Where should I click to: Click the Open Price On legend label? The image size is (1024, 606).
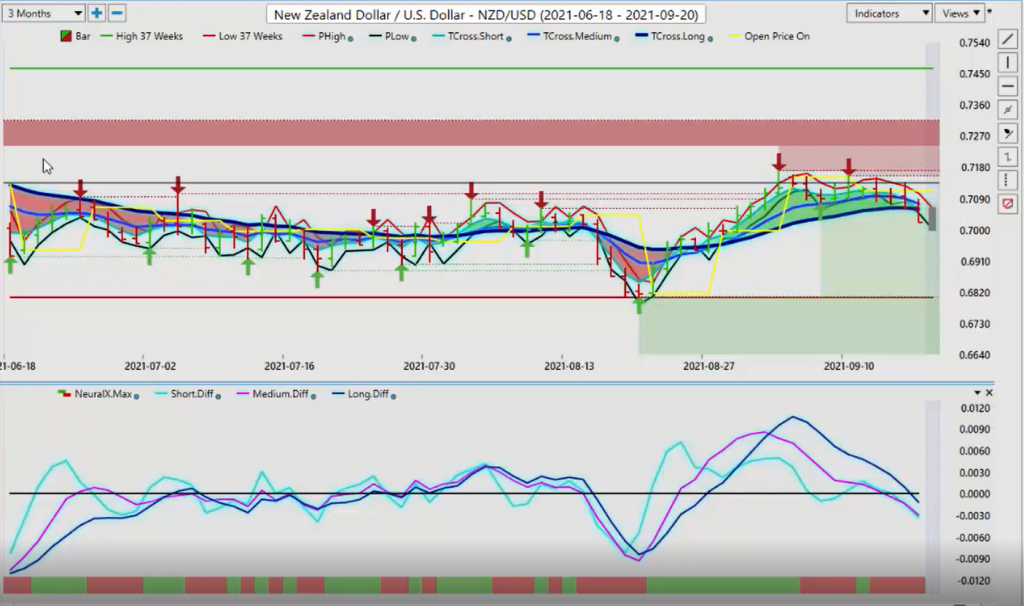point(777,37)
